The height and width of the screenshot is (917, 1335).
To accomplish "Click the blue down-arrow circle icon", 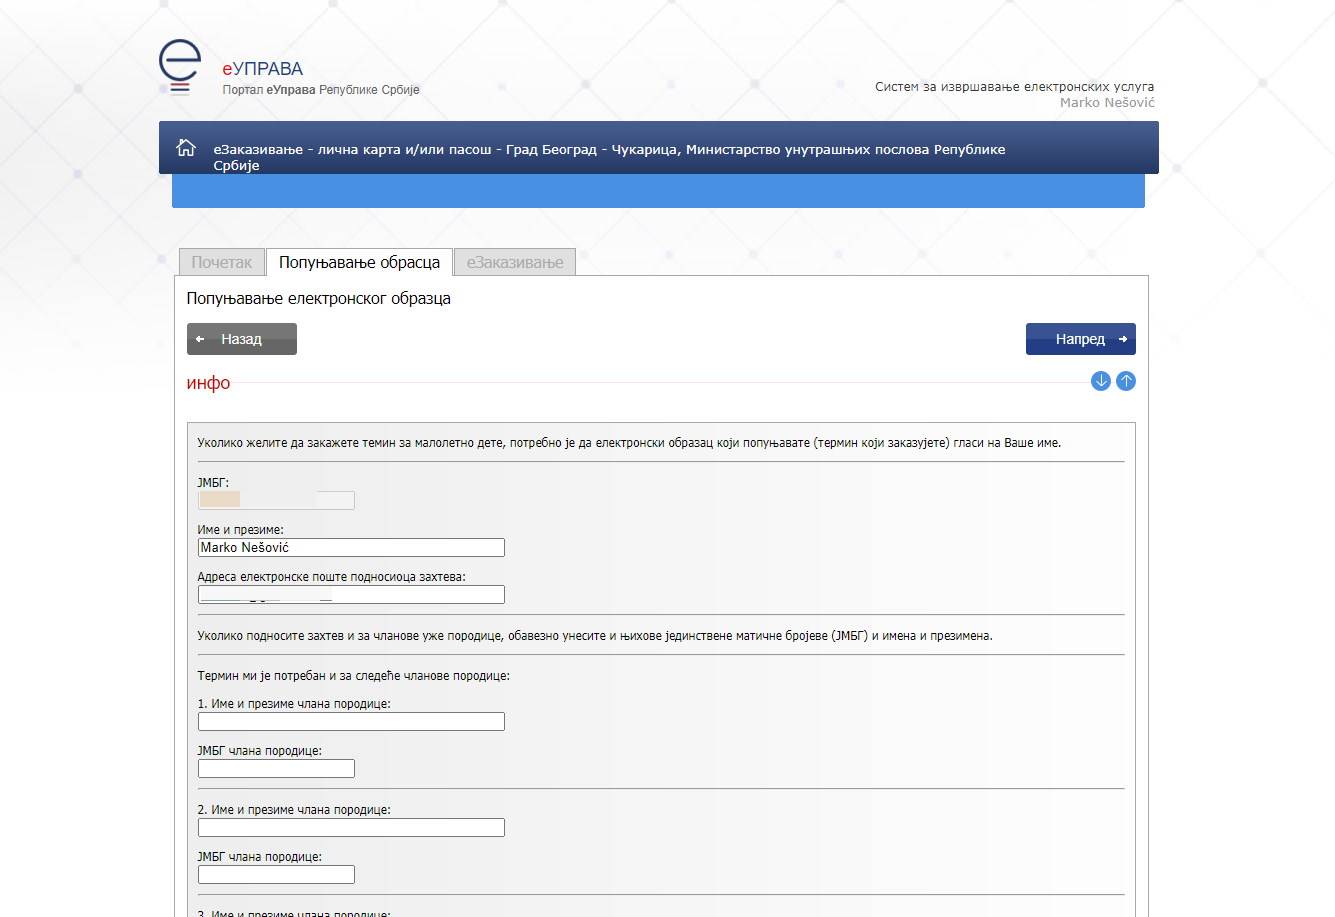I will tap(1100, 381).
